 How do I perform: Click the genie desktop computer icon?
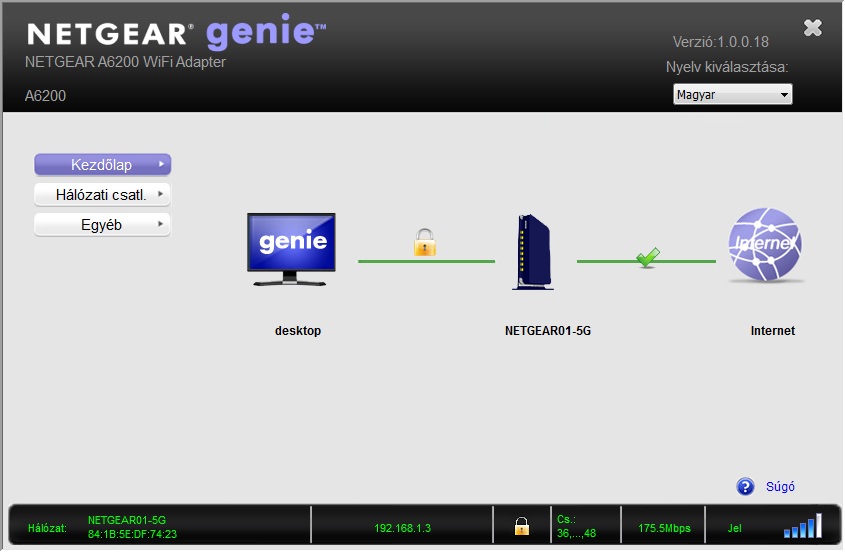pos(291,249)
